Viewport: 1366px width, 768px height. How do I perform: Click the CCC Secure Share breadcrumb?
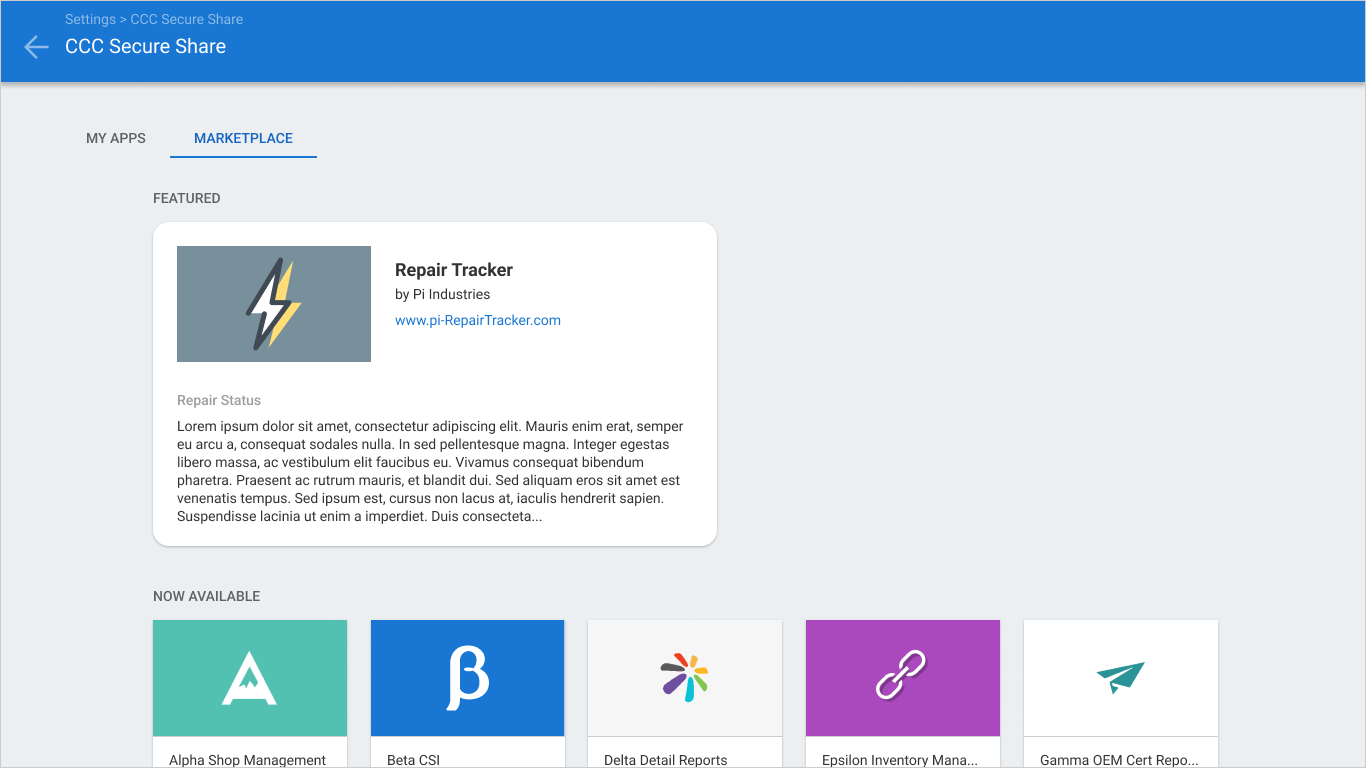pyautogui.click(x=187, y=19)
